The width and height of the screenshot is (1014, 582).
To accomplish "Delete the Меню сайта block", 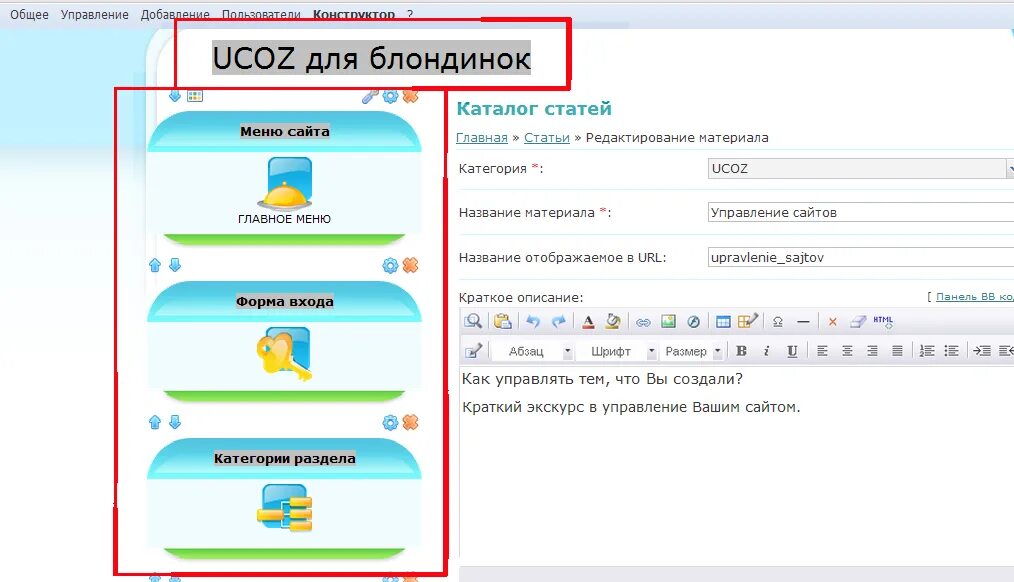I will click(411, 96).
